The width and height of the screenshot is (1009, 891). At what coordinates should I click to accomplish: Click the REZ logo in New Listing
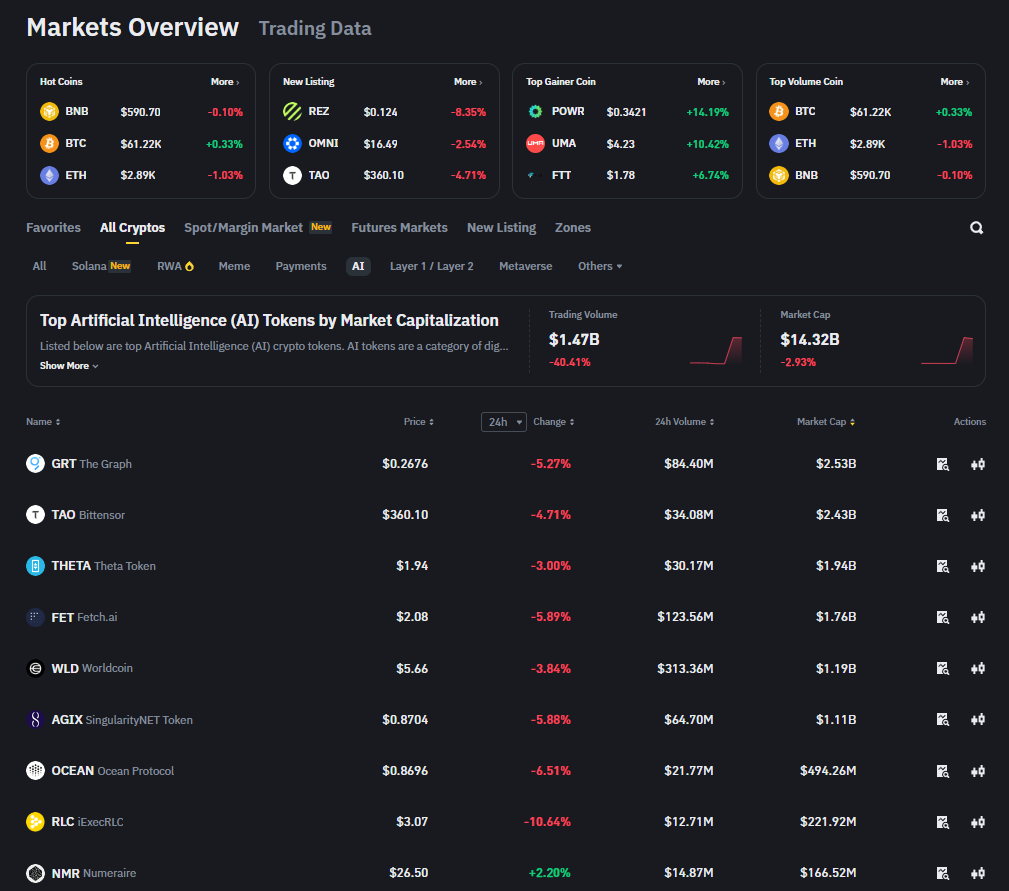point(292,111)
